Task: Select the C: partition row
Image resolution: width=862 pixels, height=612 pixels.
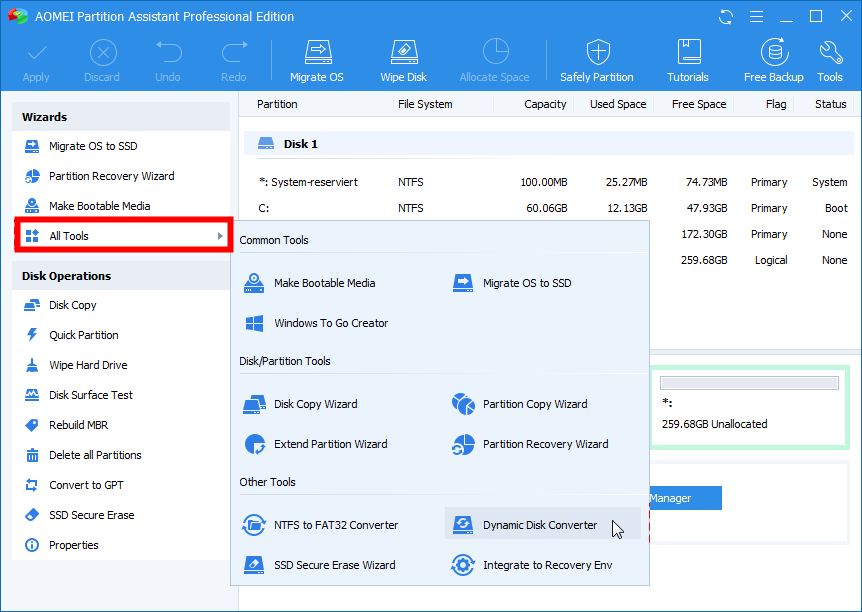Action: pos(552,208)
